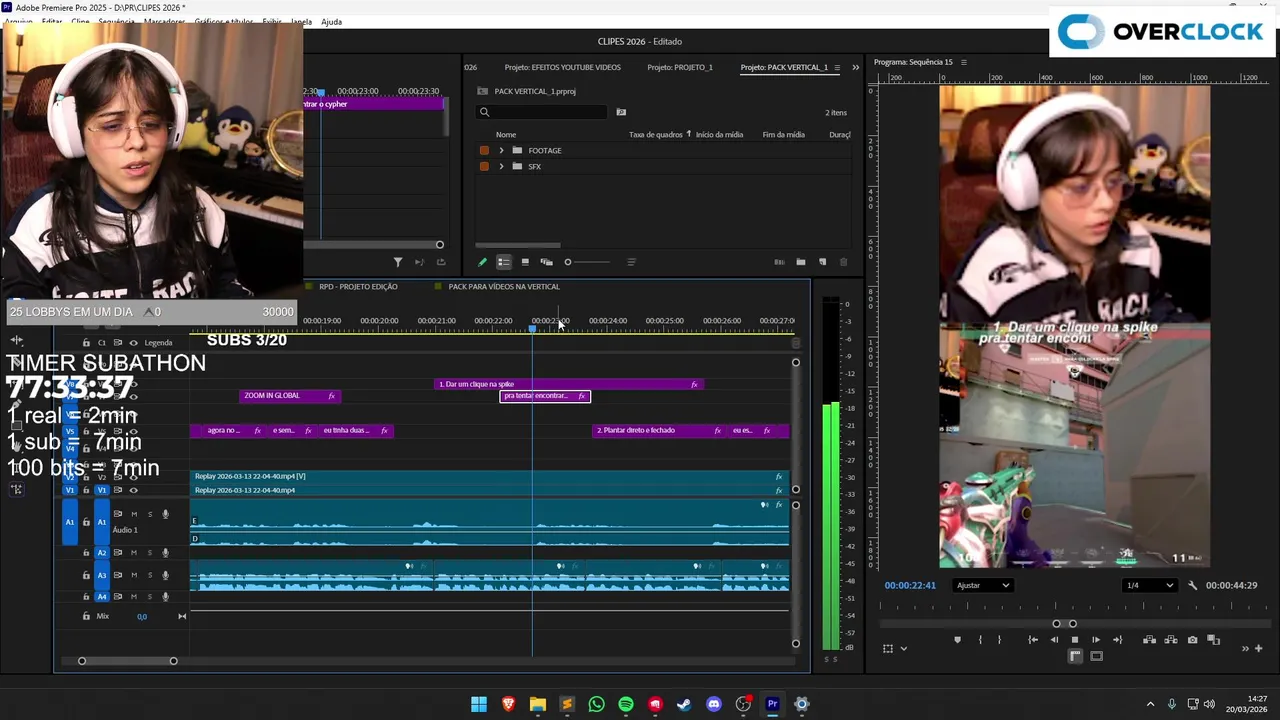
Task: Switch Project panel to list view
Action: pyautogui.click(x=503, y=262)
